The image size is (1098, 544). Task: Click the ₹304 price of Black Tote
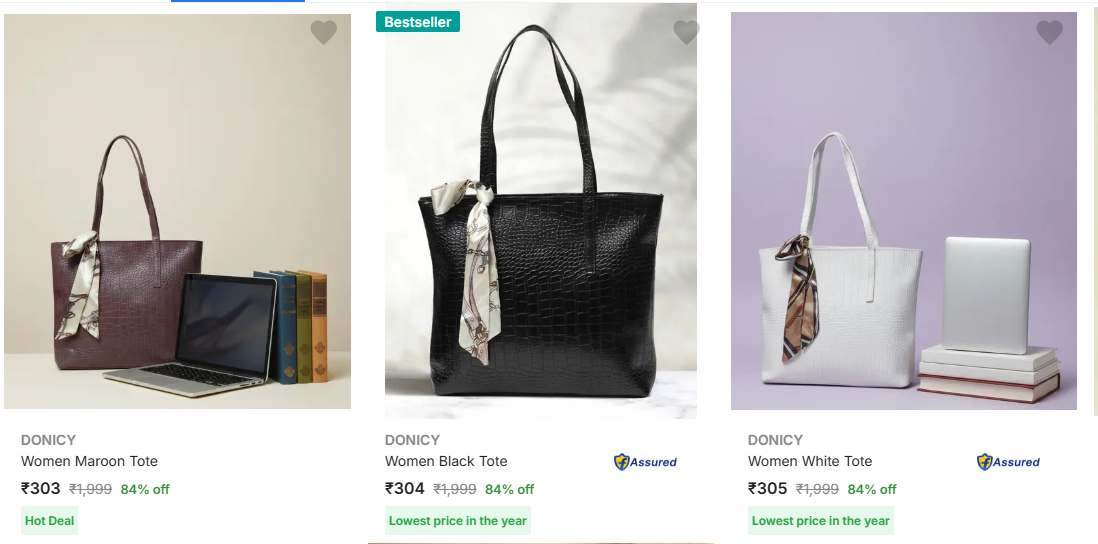click(405, 489)
